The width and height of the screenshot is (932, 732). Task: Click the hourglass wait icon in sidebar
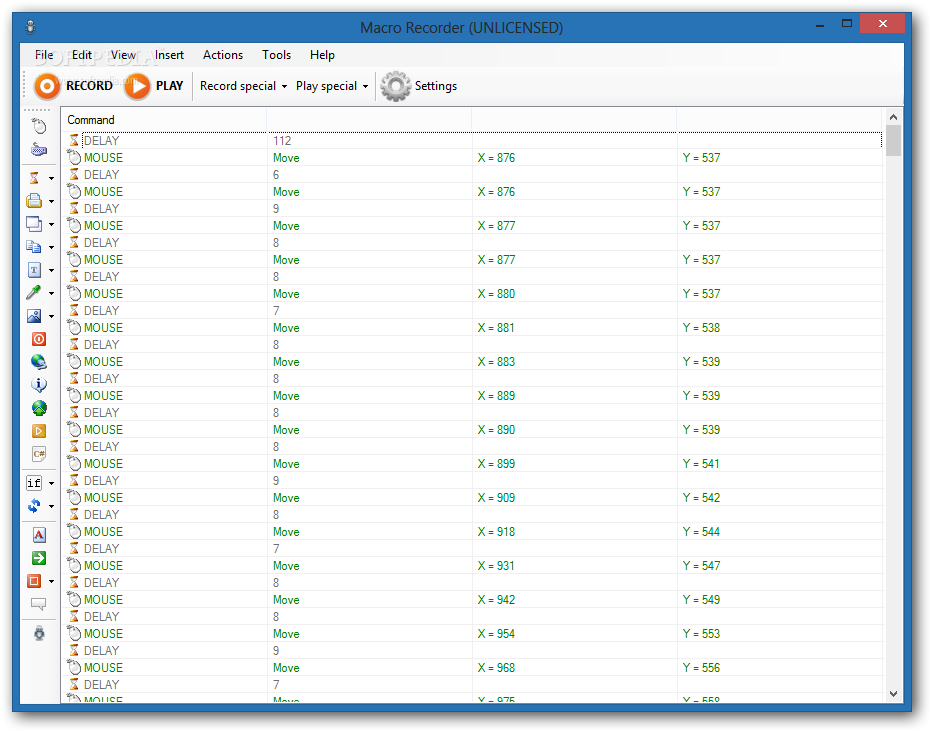tap(34, 178)
